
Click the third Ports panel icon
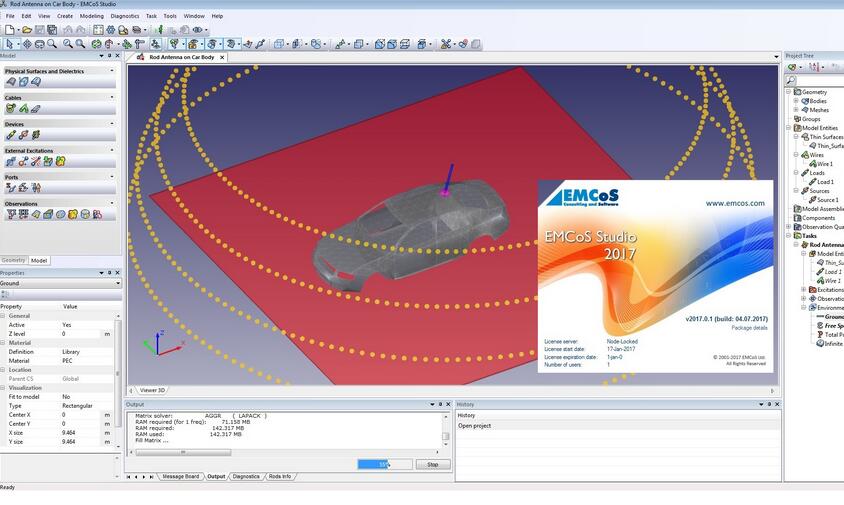click(x=36, y=187)
